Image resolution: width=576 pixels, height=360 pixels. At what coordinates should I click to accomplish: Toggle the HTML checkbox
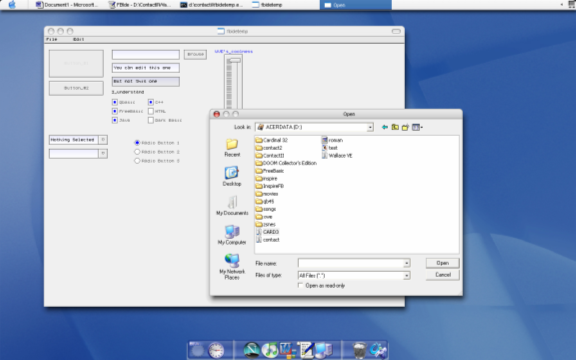pos(151,111)
